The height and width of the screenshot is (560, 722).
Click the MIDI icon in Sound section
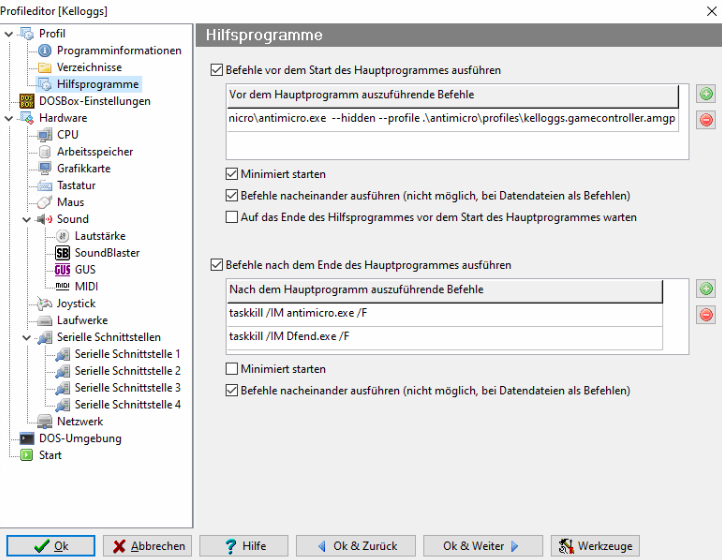click(x=62, y=287)
